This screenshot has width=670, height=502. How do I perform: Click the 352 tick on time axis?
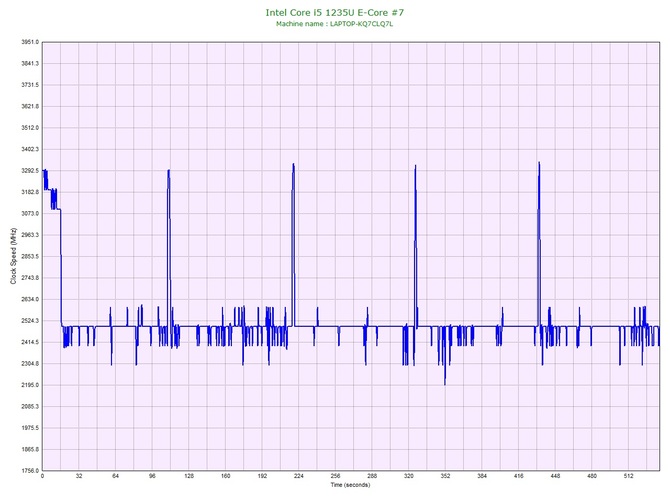tap(445, 476)
